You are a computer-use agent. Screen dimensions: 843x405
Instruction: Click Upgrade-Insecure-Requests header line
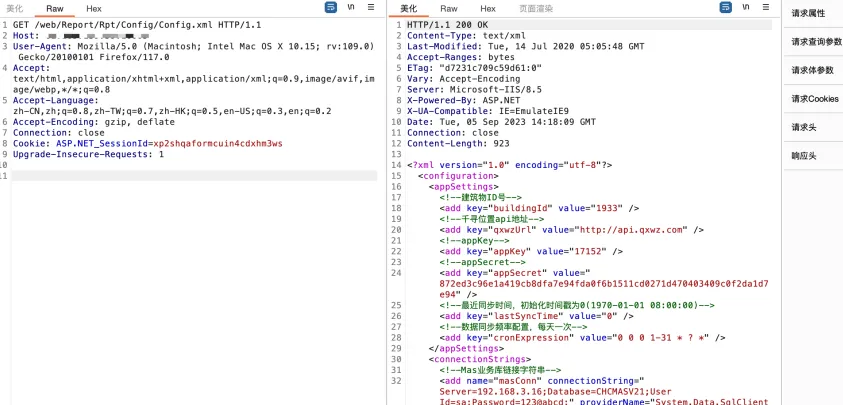[88, 154]
